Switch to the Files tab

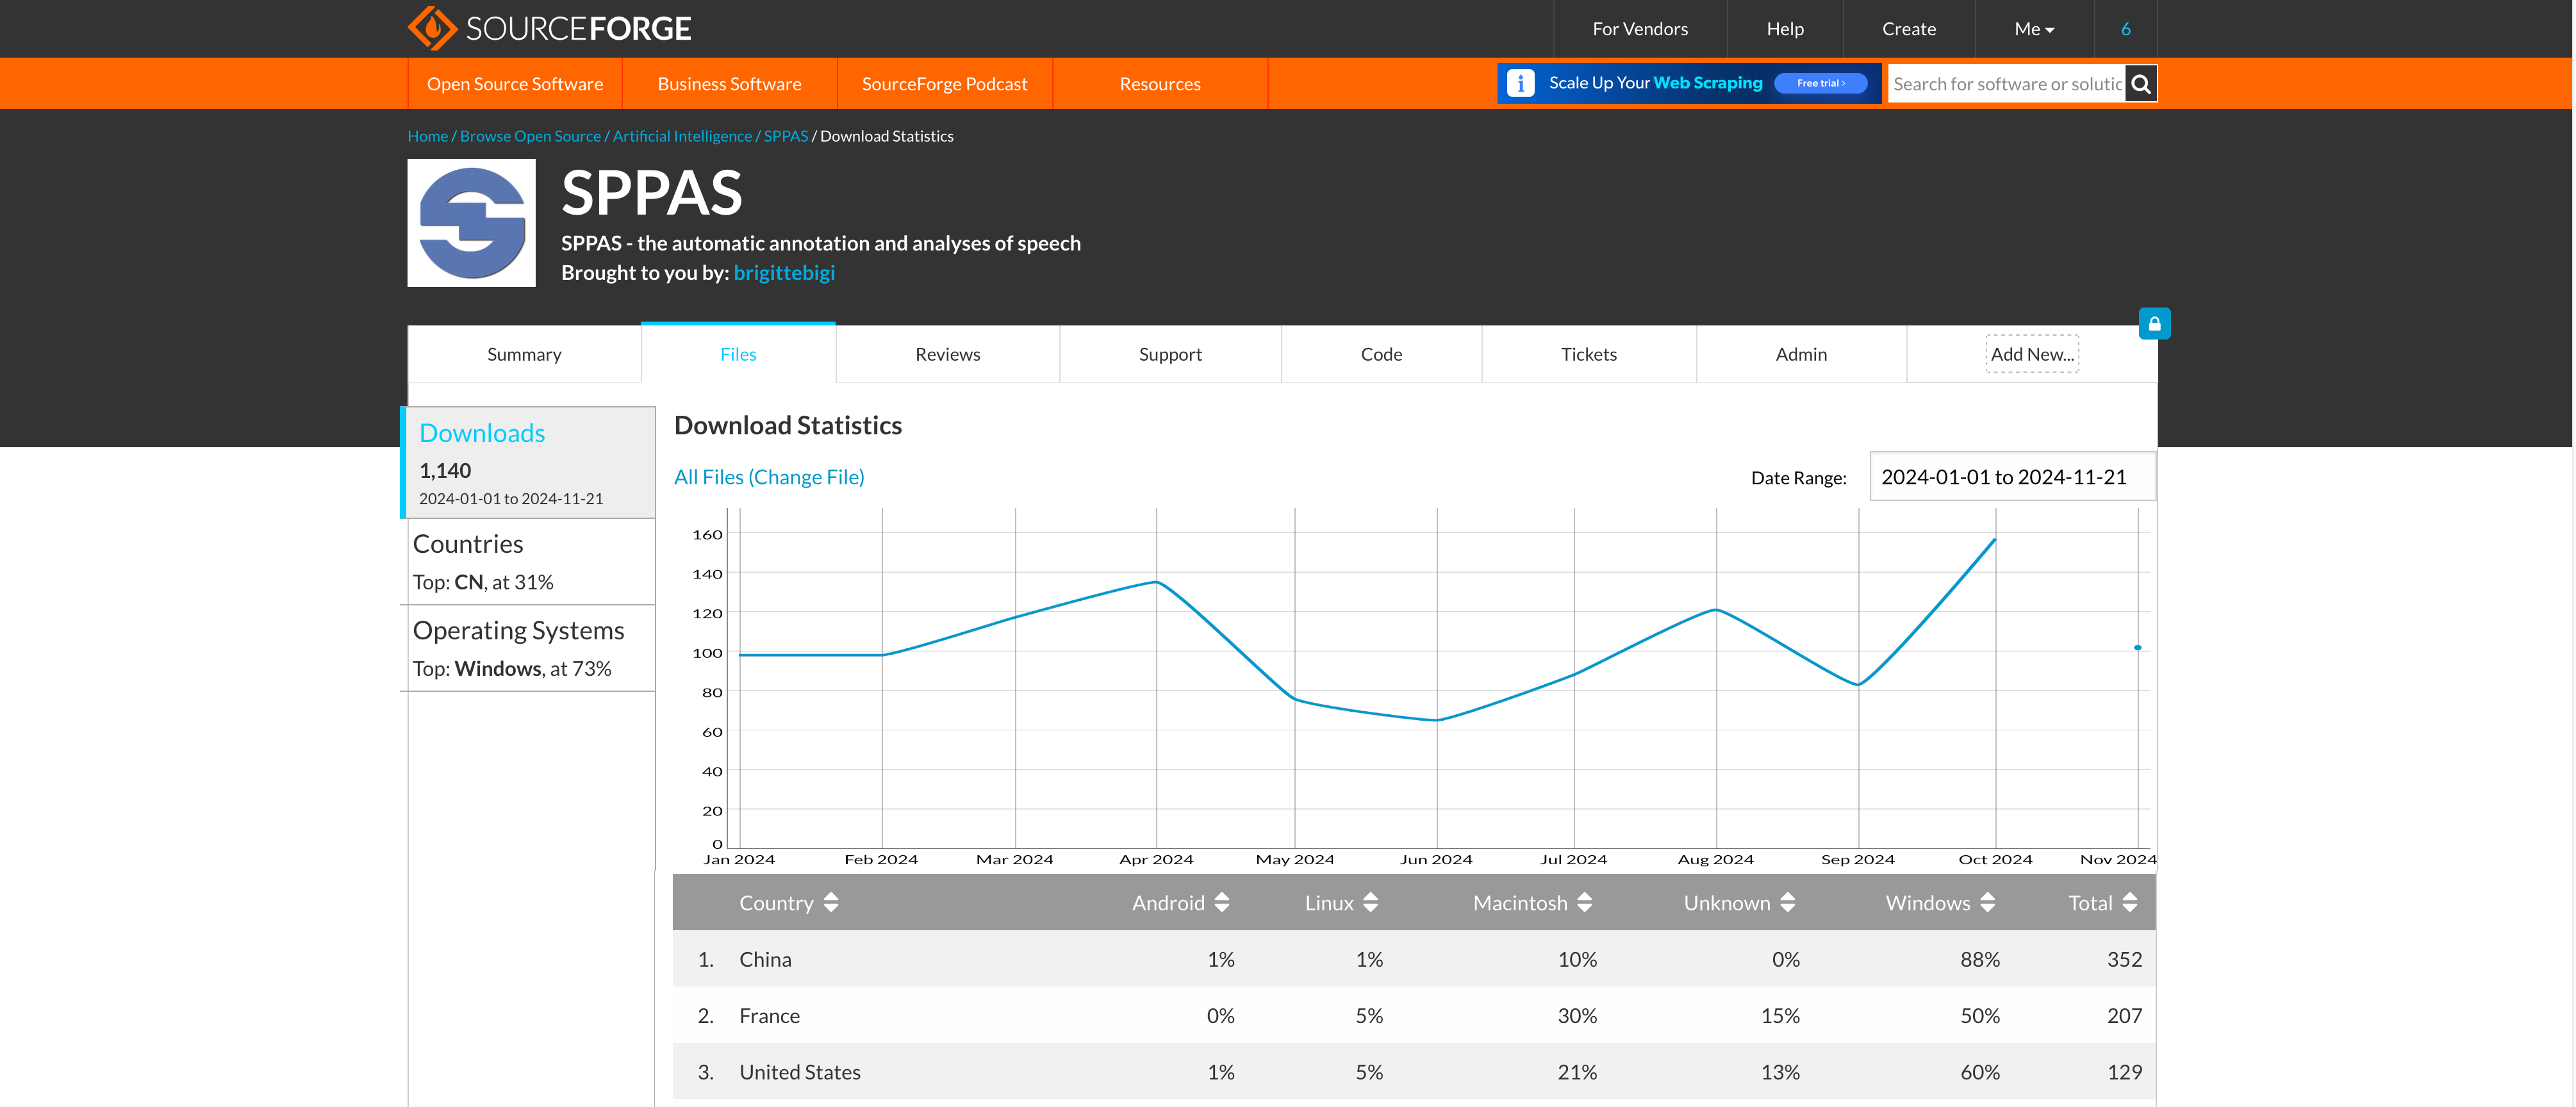tap(738, 354)
